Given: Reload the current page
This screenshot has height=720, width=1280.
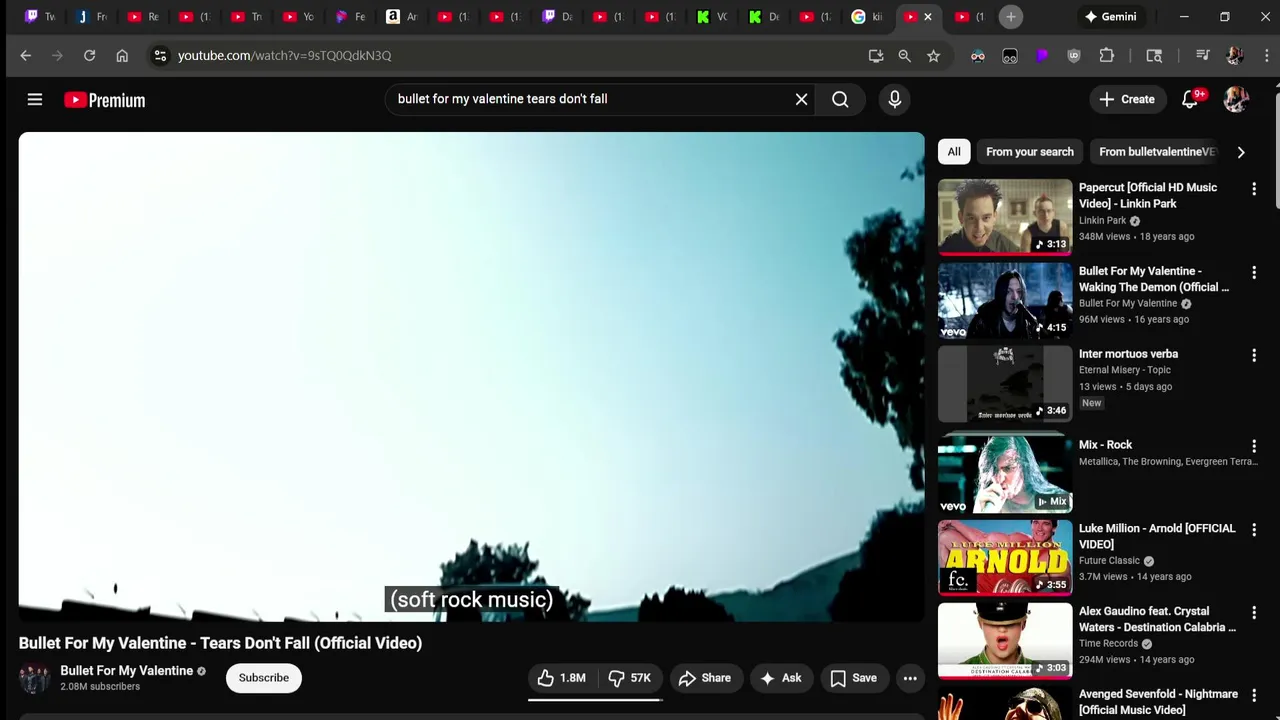Looking at the screenshot, I should tap(89, 56).
